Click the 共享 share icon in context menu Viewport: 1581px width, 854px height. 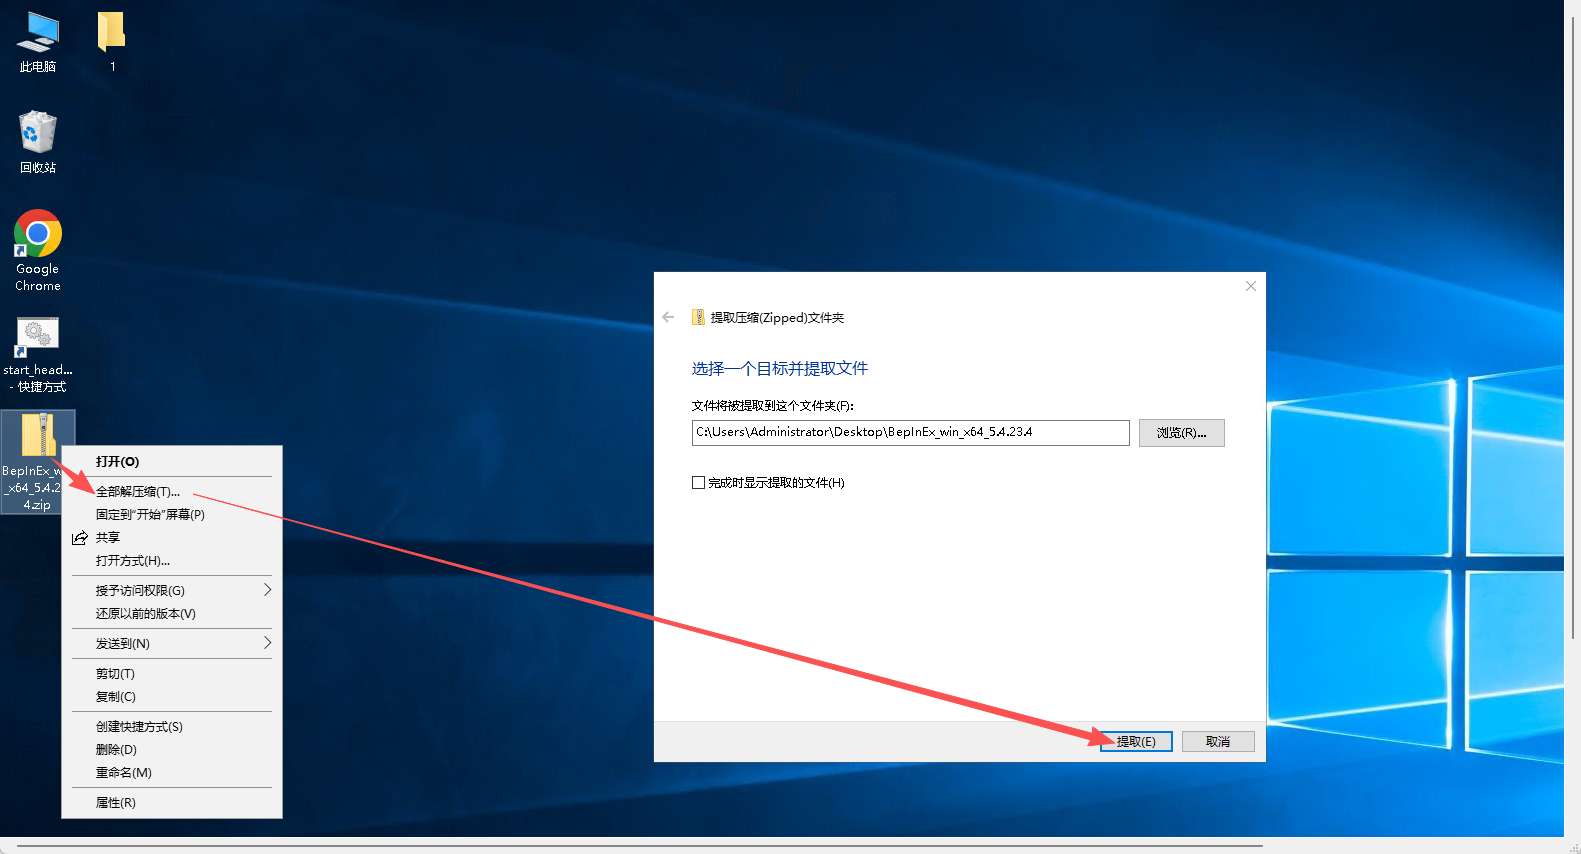click(80, 538)
